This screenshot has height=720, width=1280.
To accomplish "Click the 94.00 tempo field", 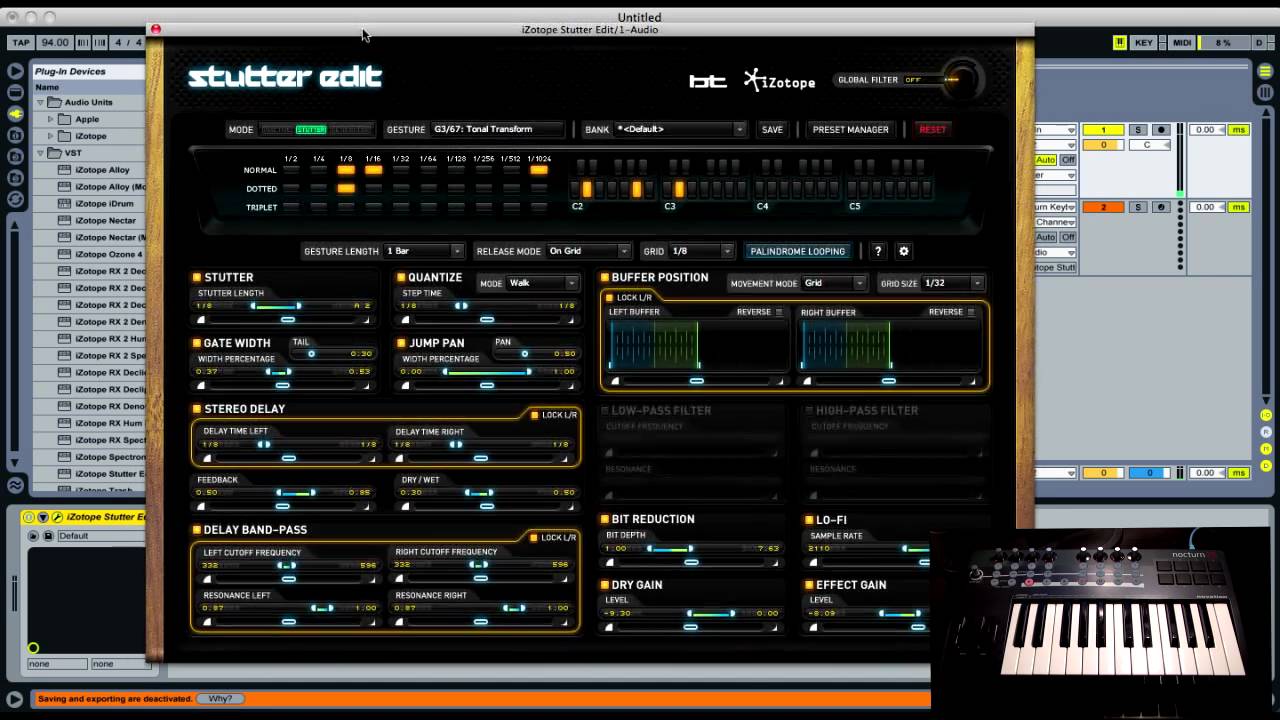I will click(x=55, y=43).
